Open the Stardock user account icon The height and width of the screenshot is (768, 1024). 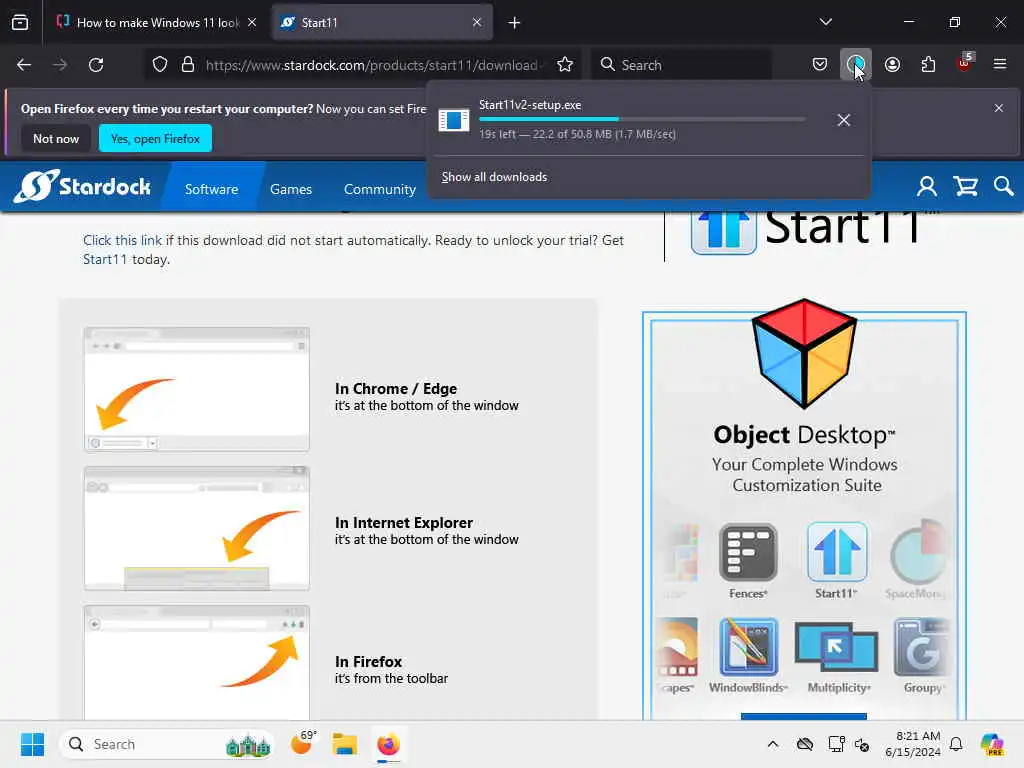[x=927, y=187]
